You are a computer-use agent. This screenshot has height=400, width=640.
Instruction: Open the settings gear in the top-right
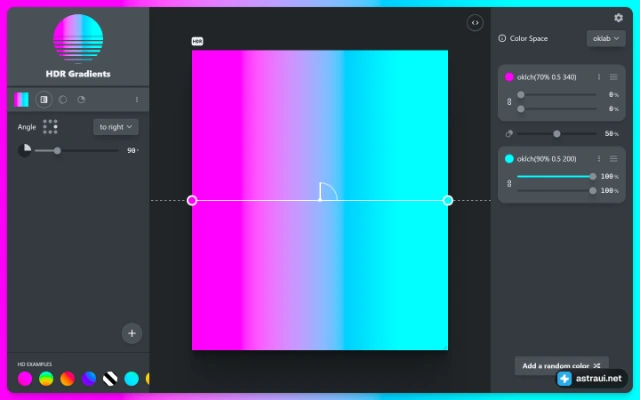coord(618,18)
